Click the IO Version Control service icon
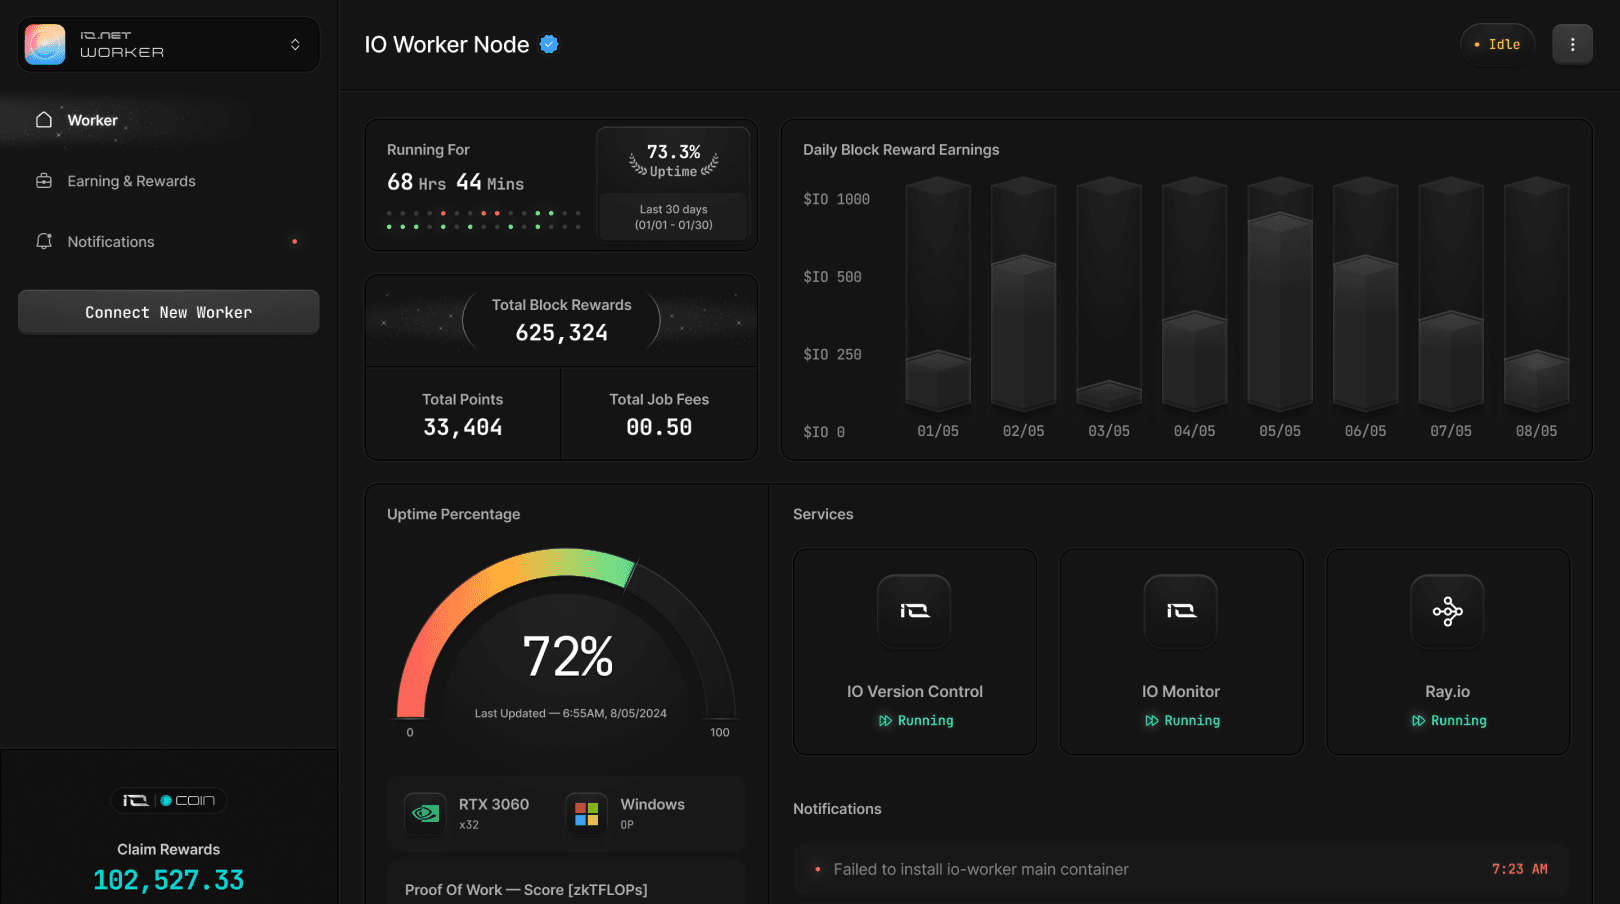Screen dimensions: 1620x904 914,610
